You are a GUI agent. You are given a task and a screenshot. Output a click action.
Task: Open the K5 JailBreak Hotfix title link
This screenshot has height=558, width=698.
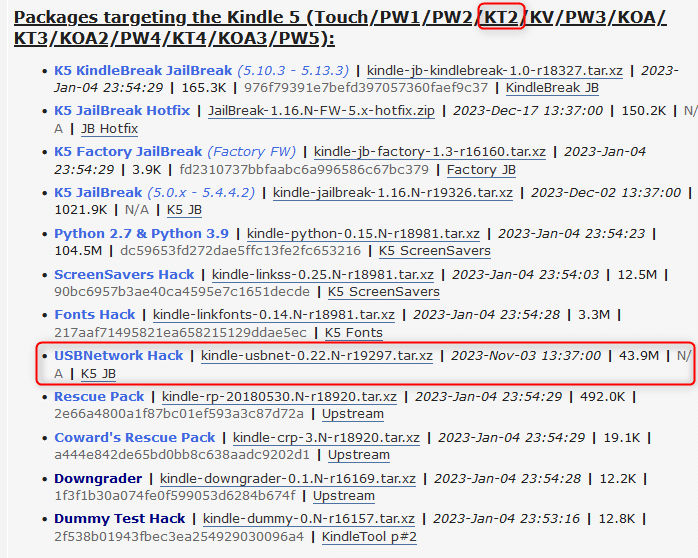click(122, 110)
